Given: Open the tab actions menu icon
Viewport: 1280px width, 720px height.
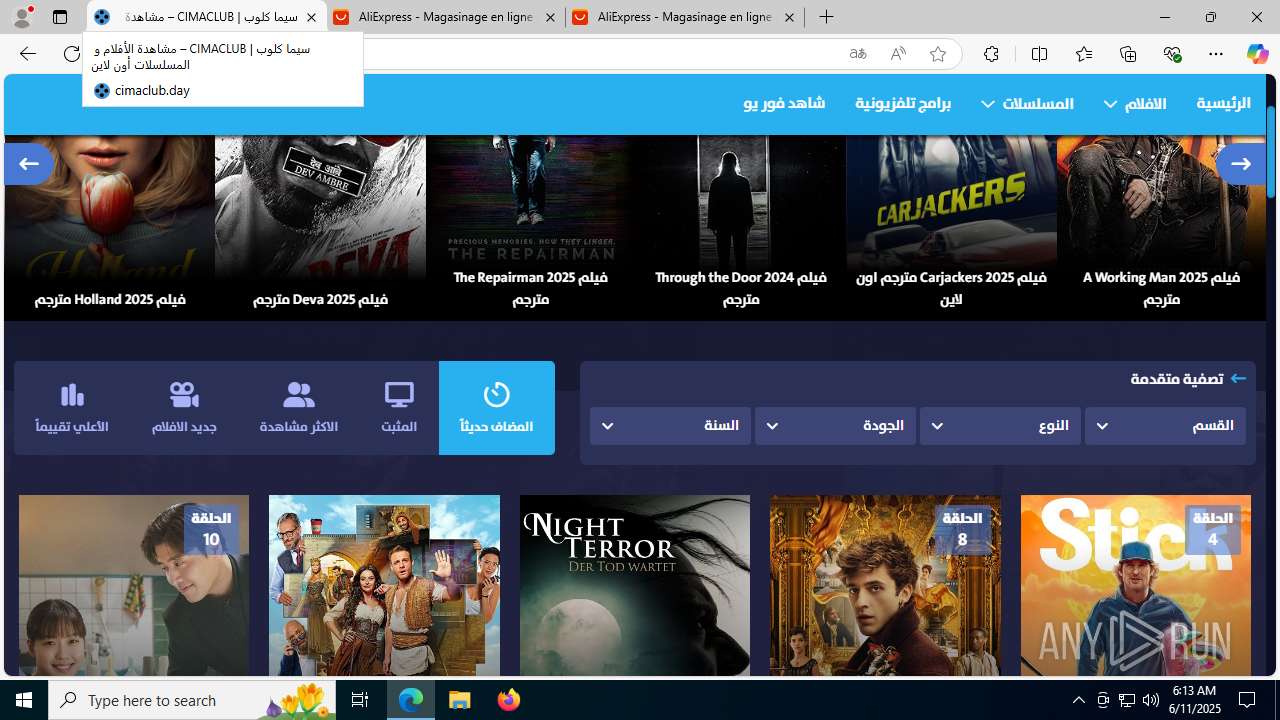Looking at the screenshot, I should tap(60, 17).
